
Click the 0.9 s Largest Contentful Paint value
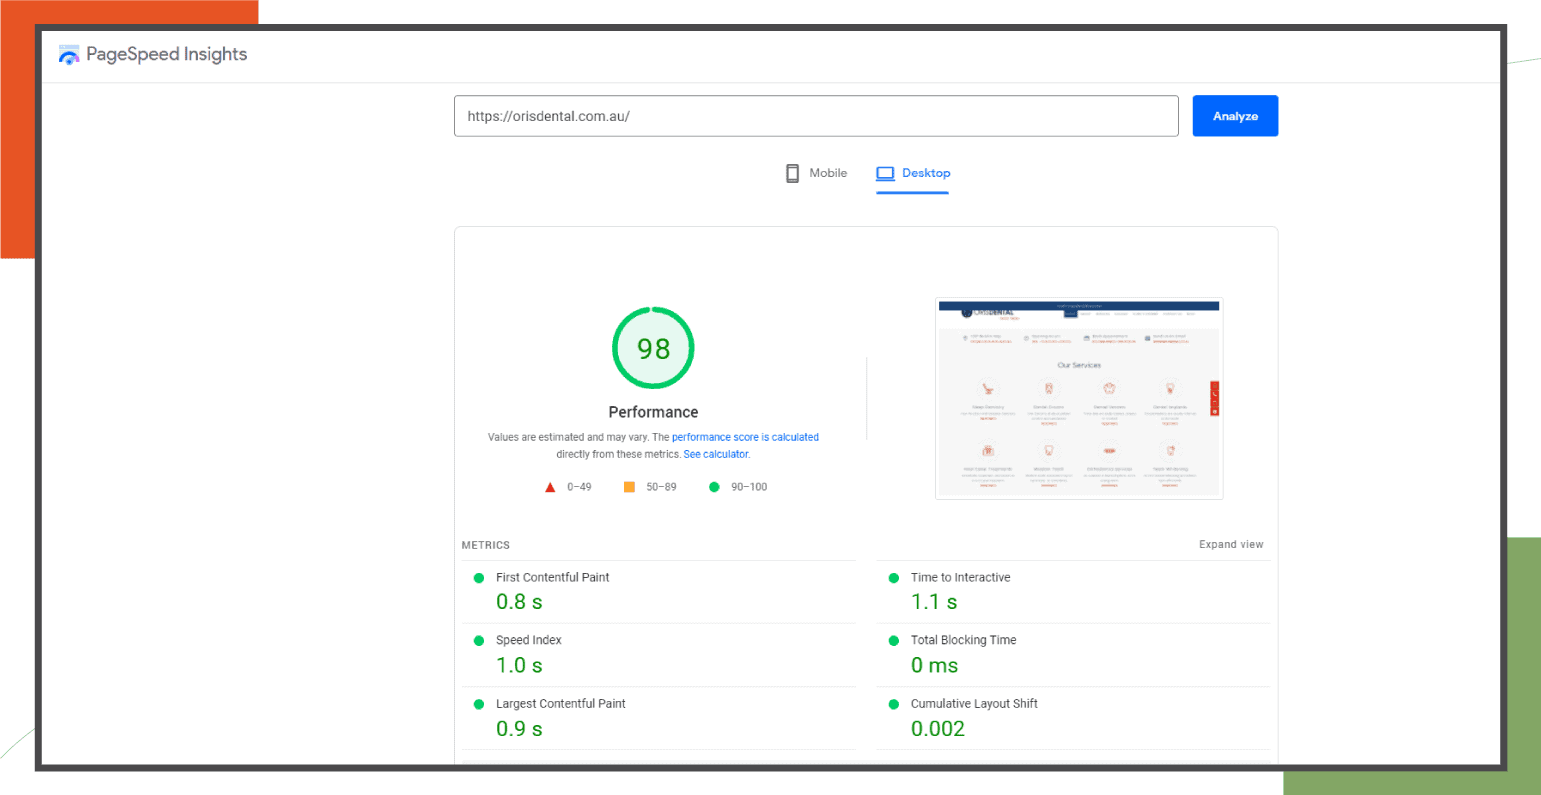click(x=519, y=729)
